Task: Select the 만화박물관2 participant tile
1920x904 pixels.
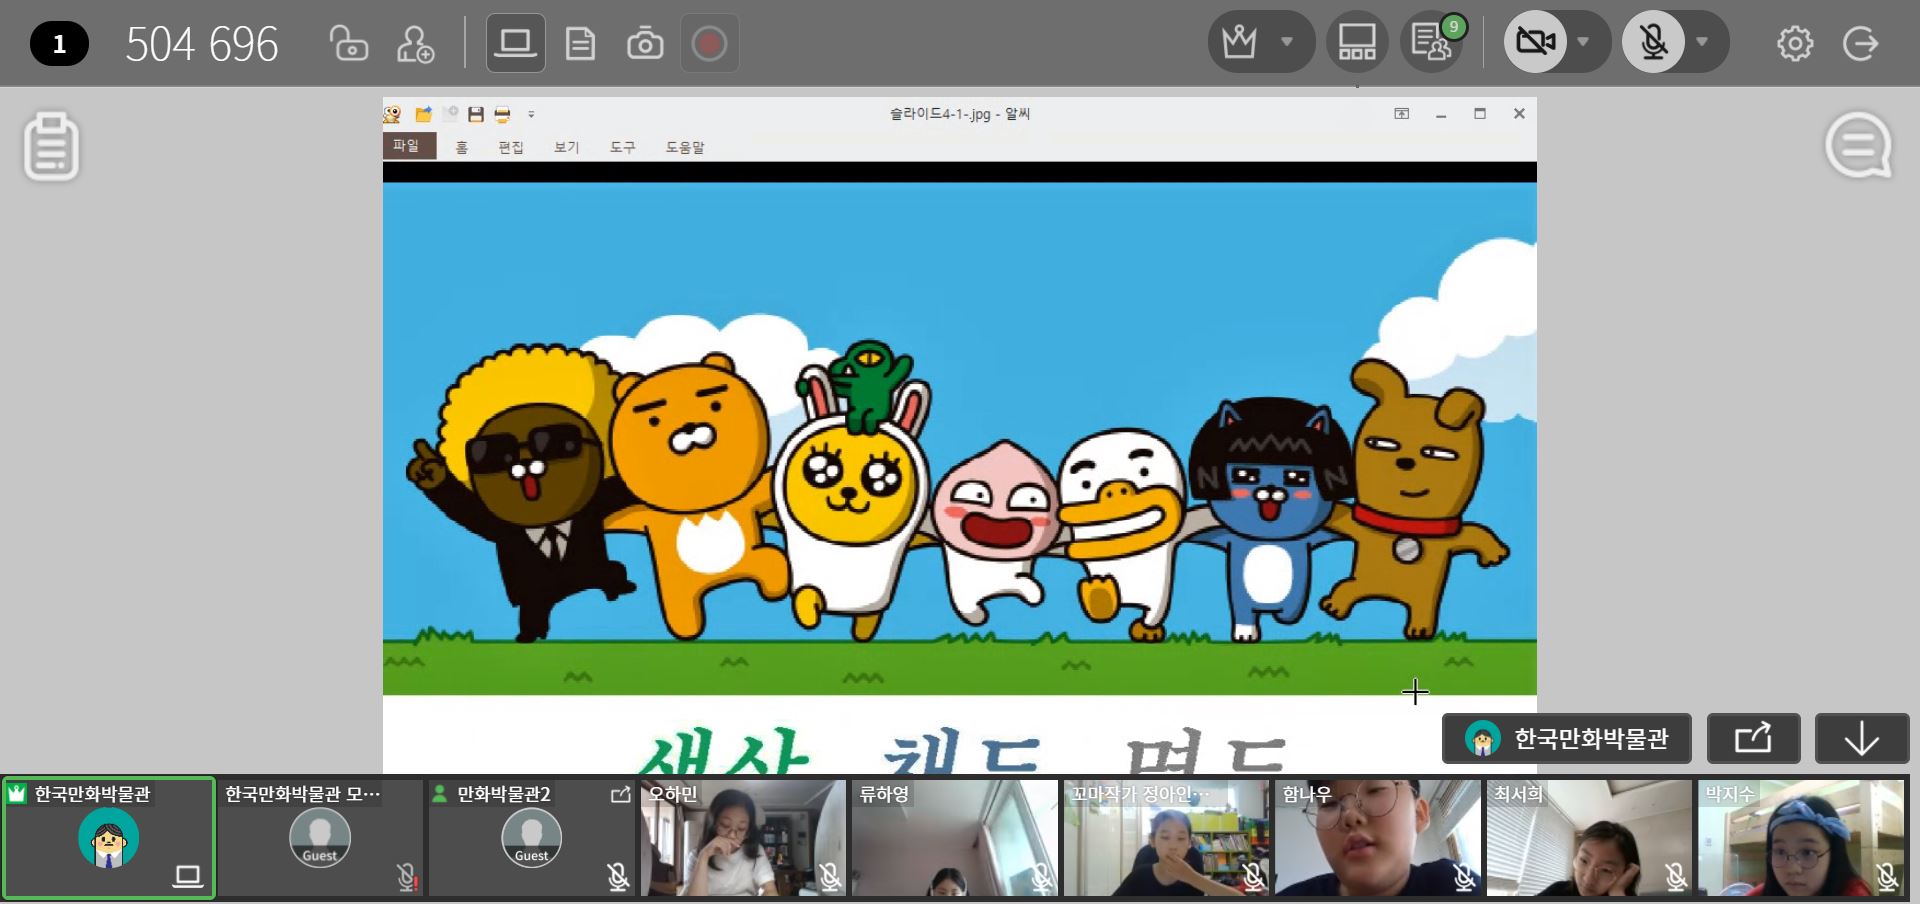Action: click(532, 838)
